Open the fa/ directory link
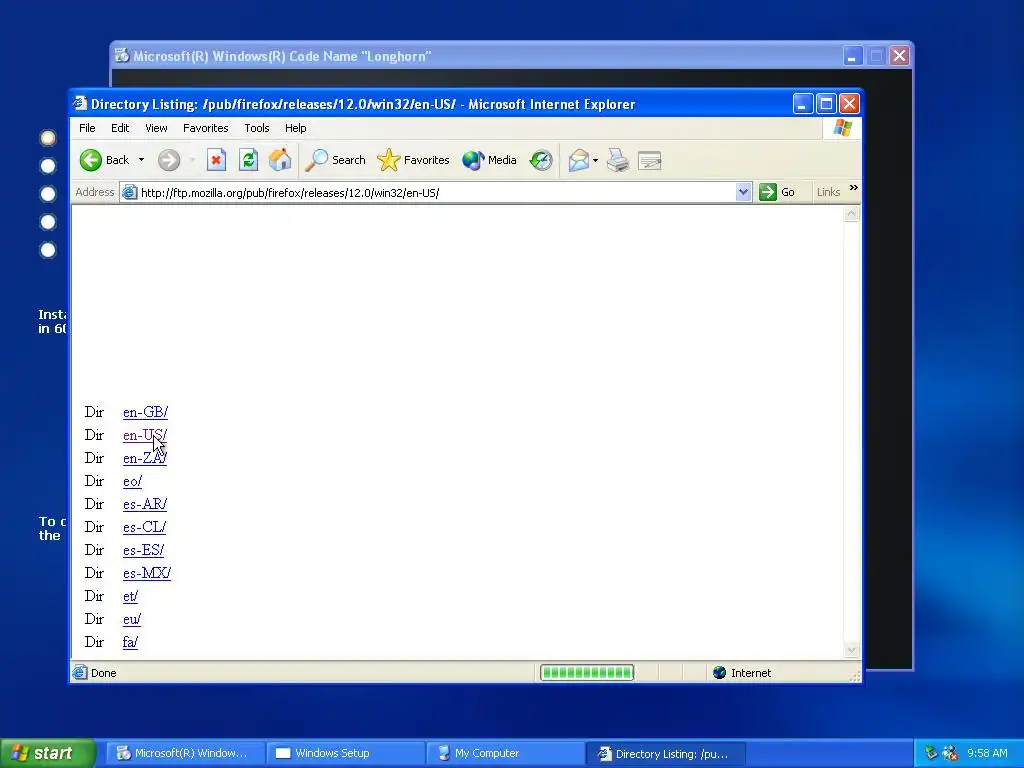The height and width of the screenshot is (768, 1024). click(x=130, y=642)
